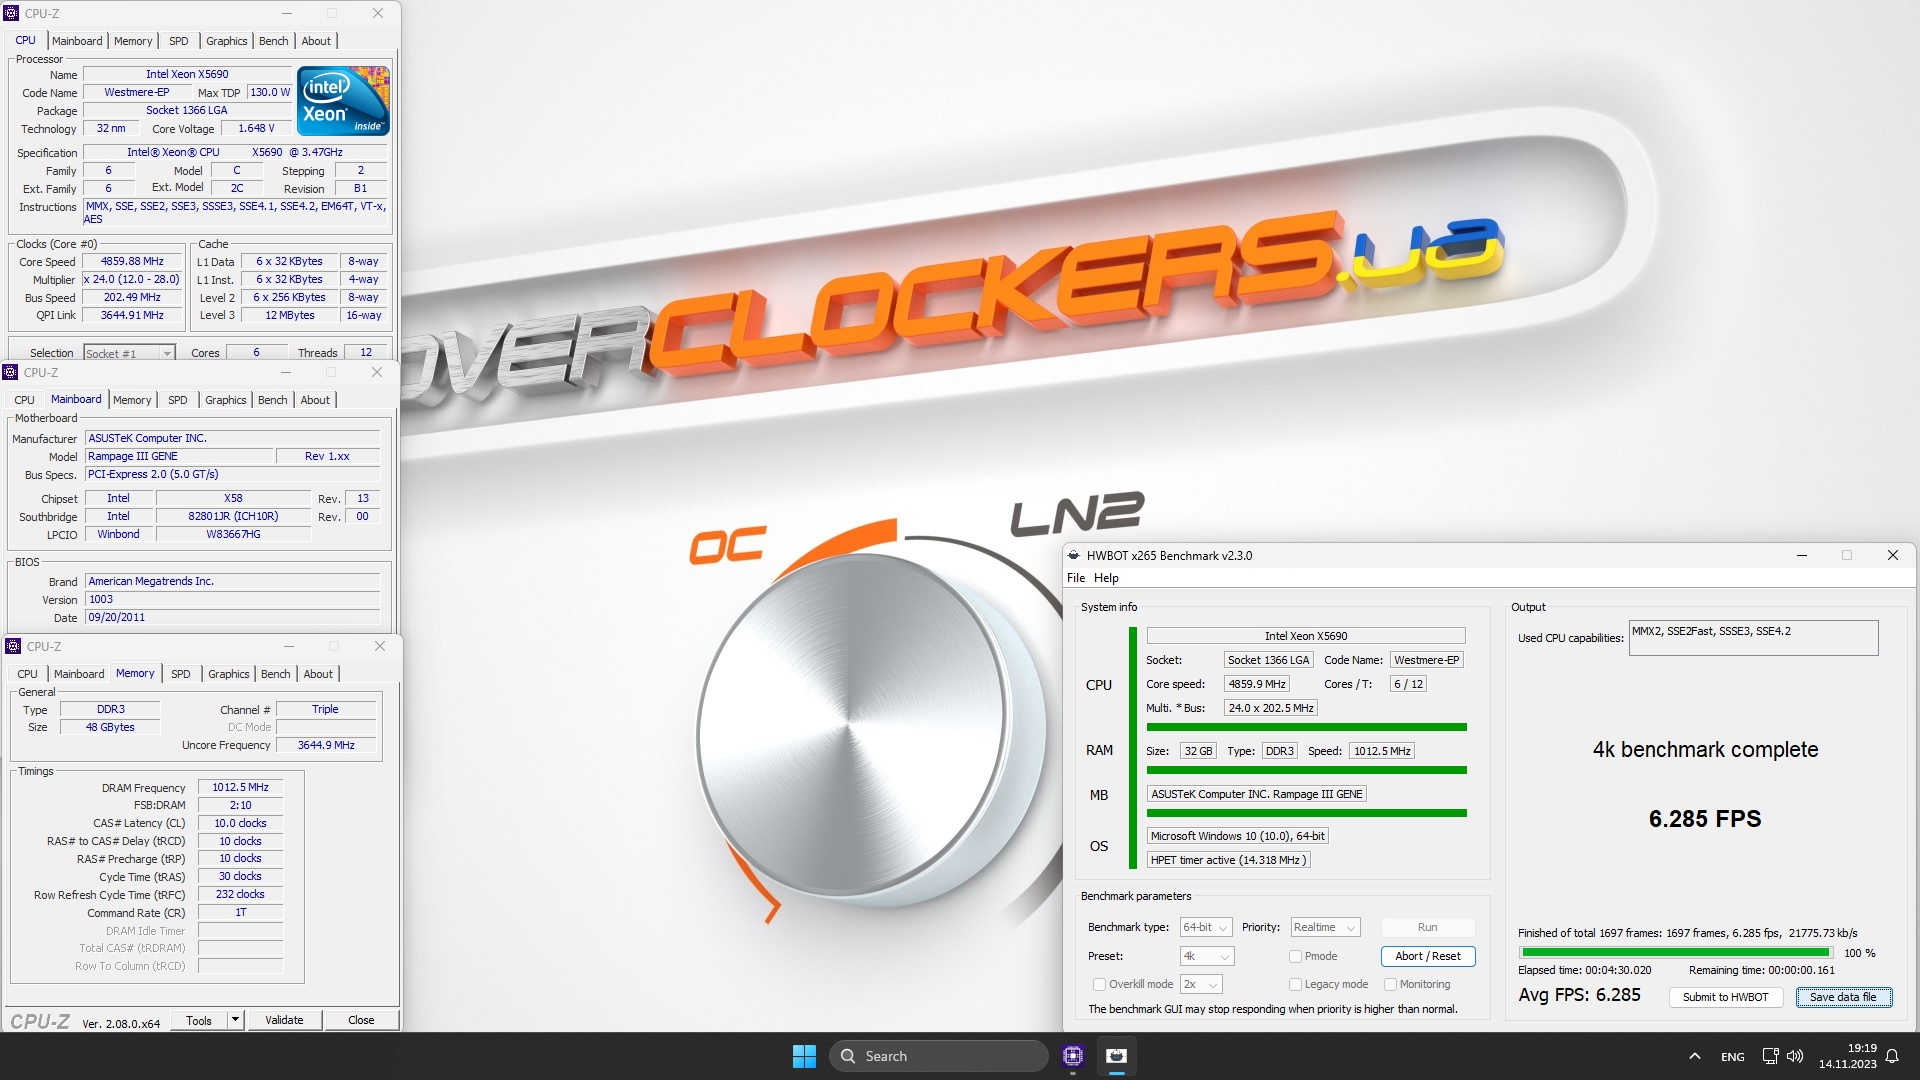This screenshot has height=1080, width=1920.
Task: Open the Overkill 2x multiplier dropdown
Action: 1201,984
